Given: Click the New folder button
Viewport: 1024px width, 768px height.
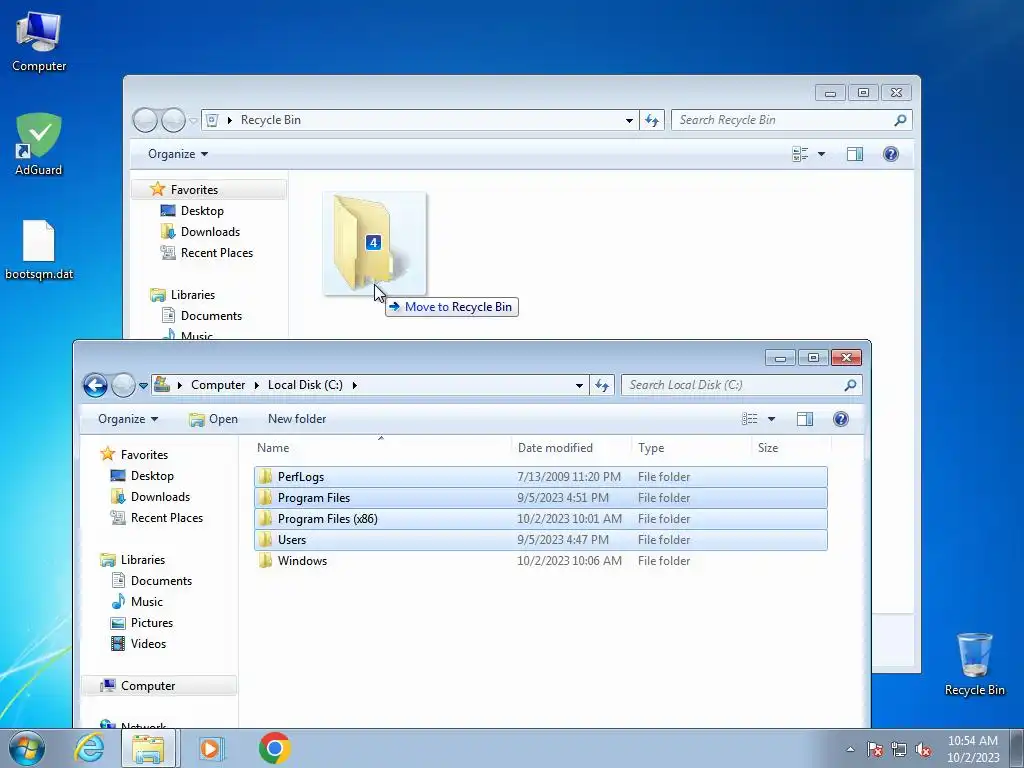Looking at the screenshot, I should tap(296, 419).
